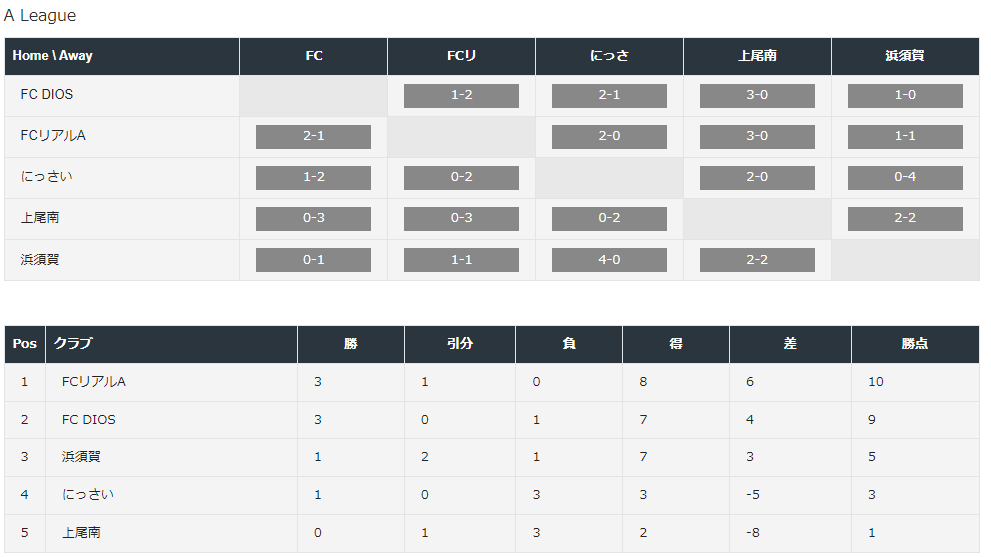The height and width of the screenshot is (557, 991).
Task: Open FCリアルA in standings table
Action: point(94,382)
